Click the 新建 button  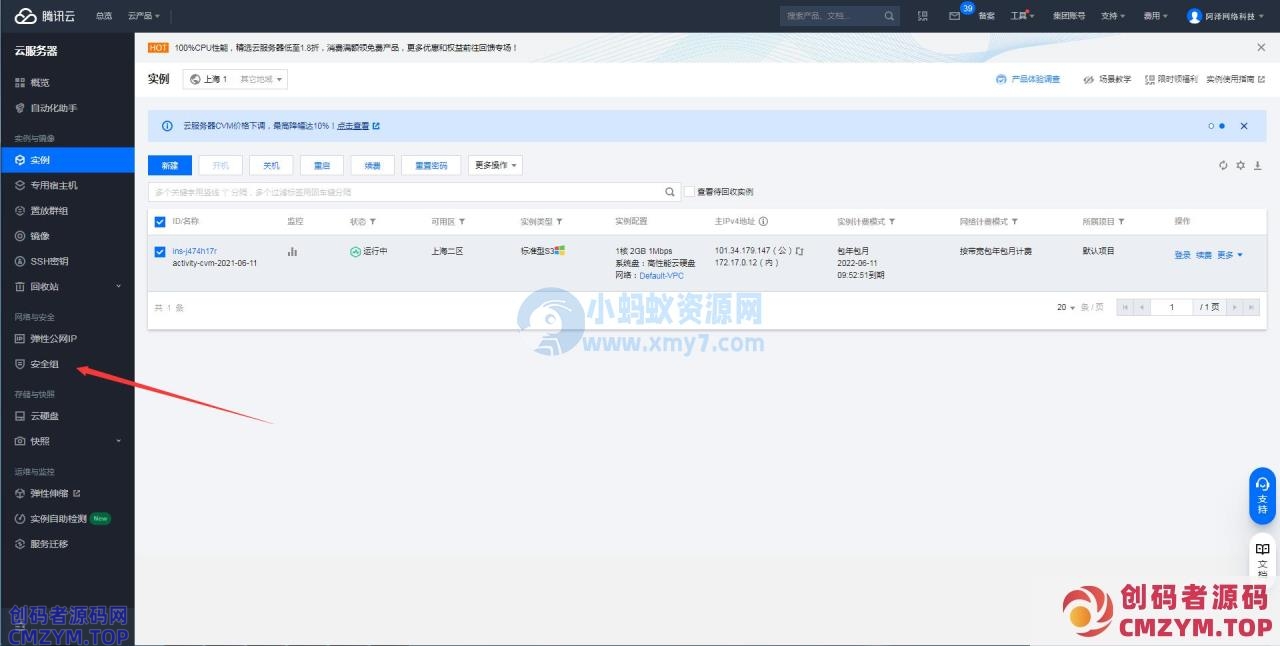click(169, 165)
